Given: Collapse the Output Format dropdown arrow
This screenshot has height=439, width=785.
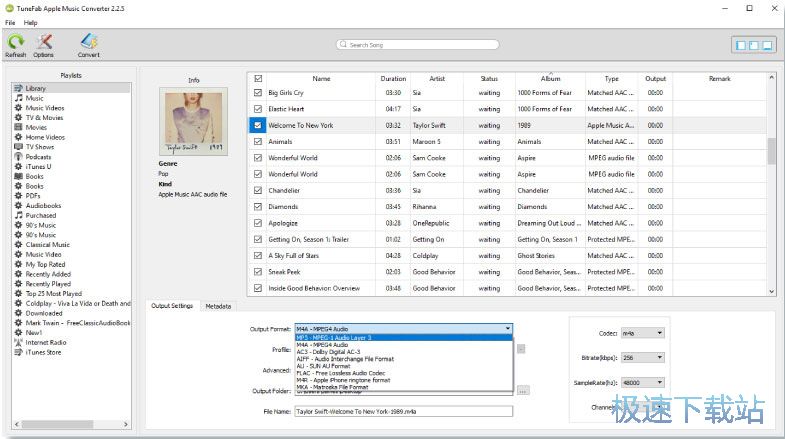Looking at the screenshot, I should click(x=508, y=329).
